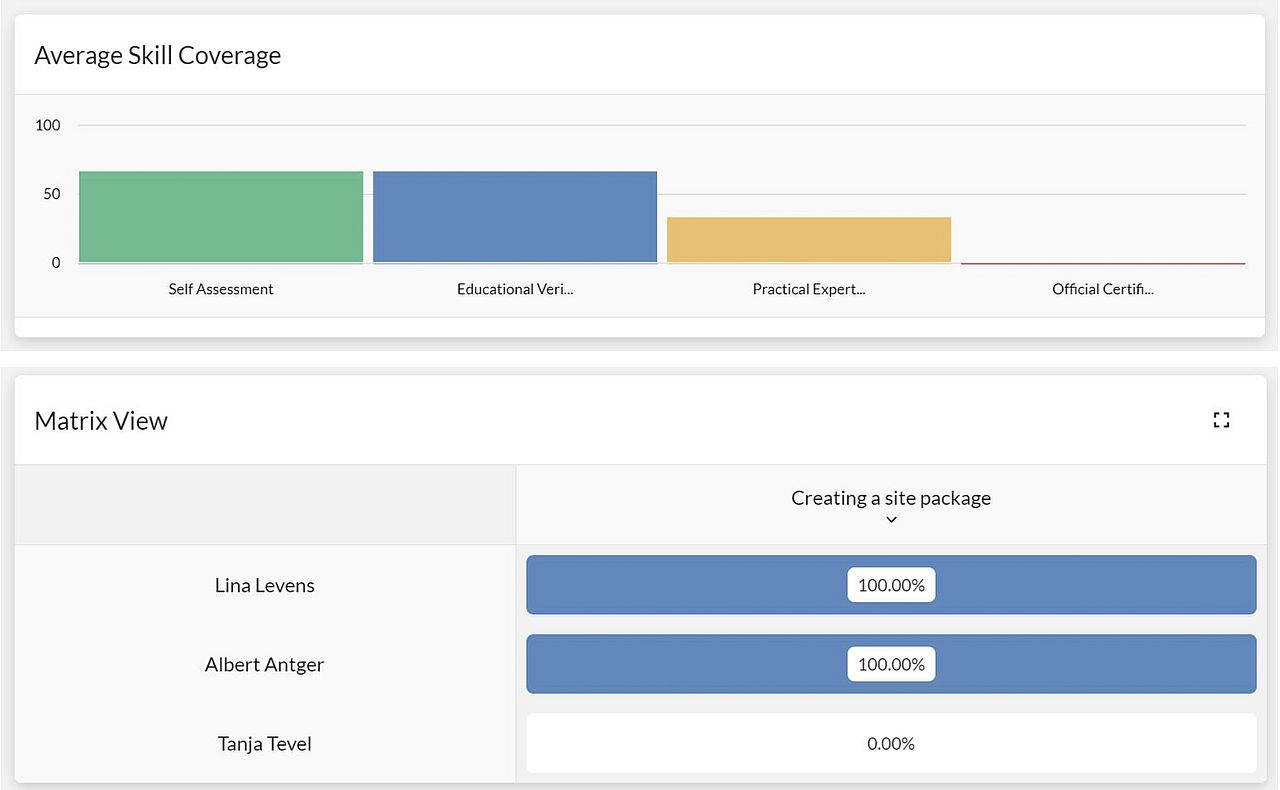This screenshot has height=790, width=1280.
Task: Select the green Self Assessment bar
Action: click(221, 217)
